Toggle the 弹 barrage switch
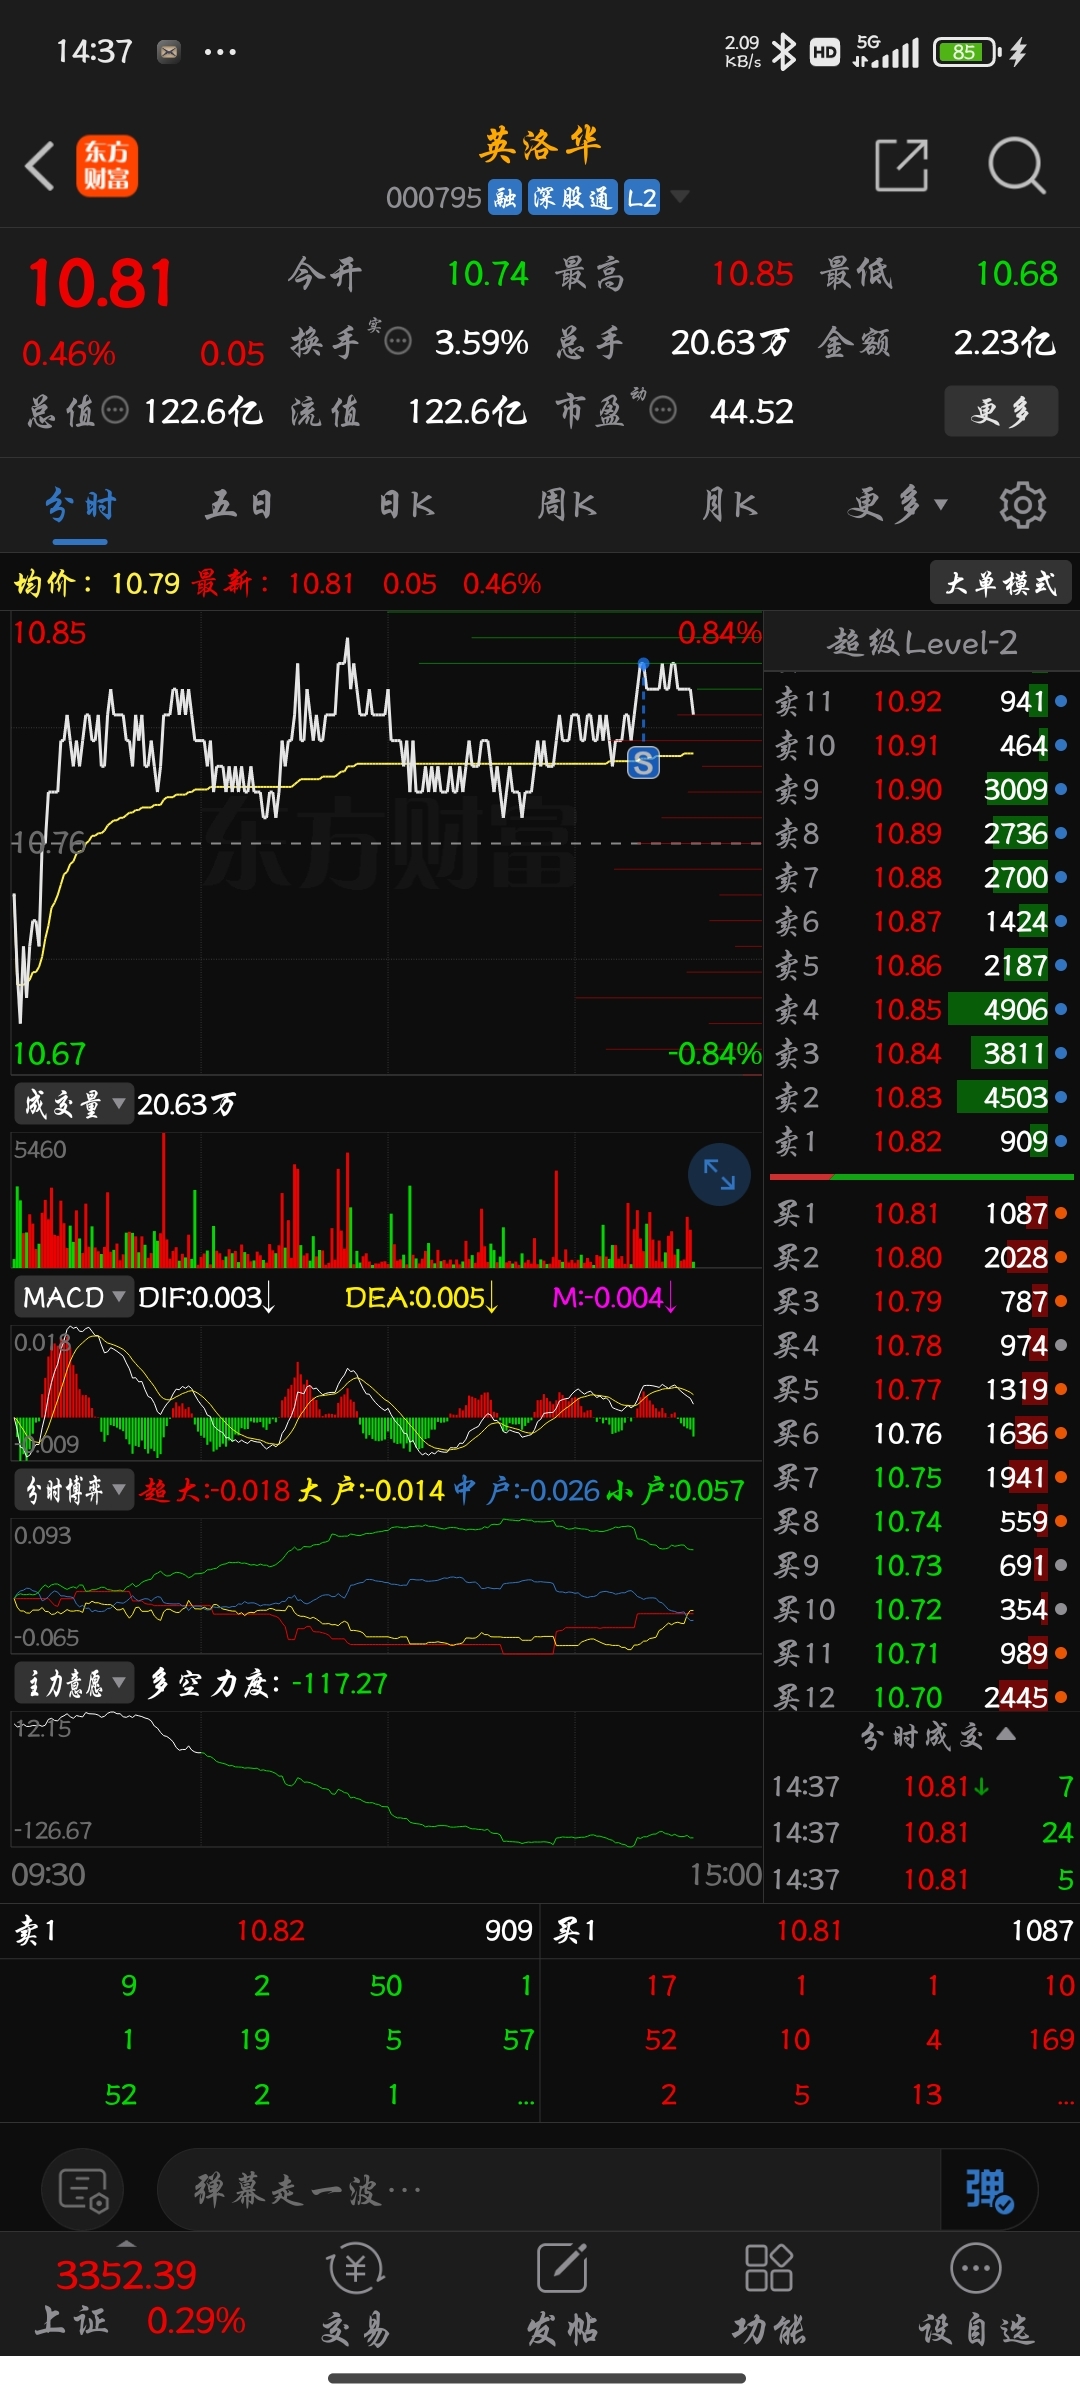The image size is (1080, 2400). pyautogui.click(x=989, y=2190)
